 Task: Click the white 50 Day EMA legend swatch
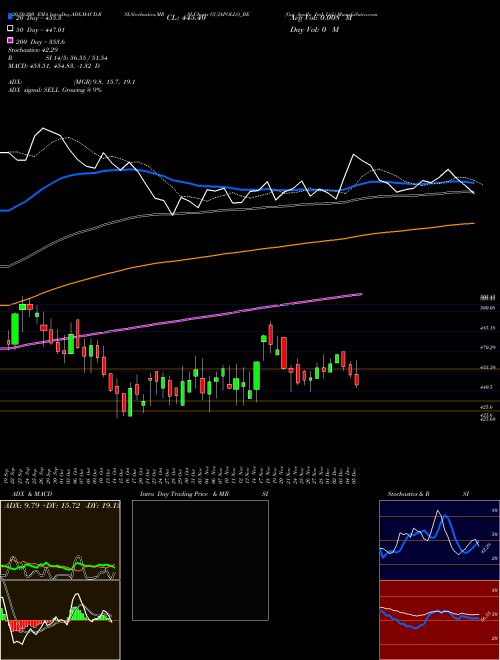[10, 29]
